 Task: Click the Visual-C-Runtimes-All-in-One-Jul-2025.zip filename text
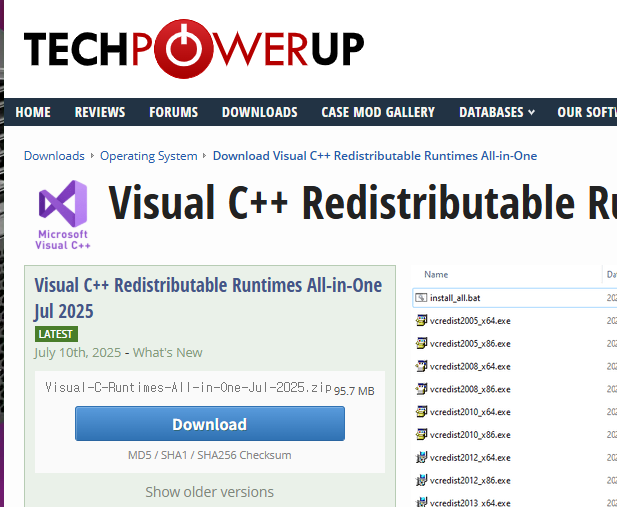[x=188, y=388]
